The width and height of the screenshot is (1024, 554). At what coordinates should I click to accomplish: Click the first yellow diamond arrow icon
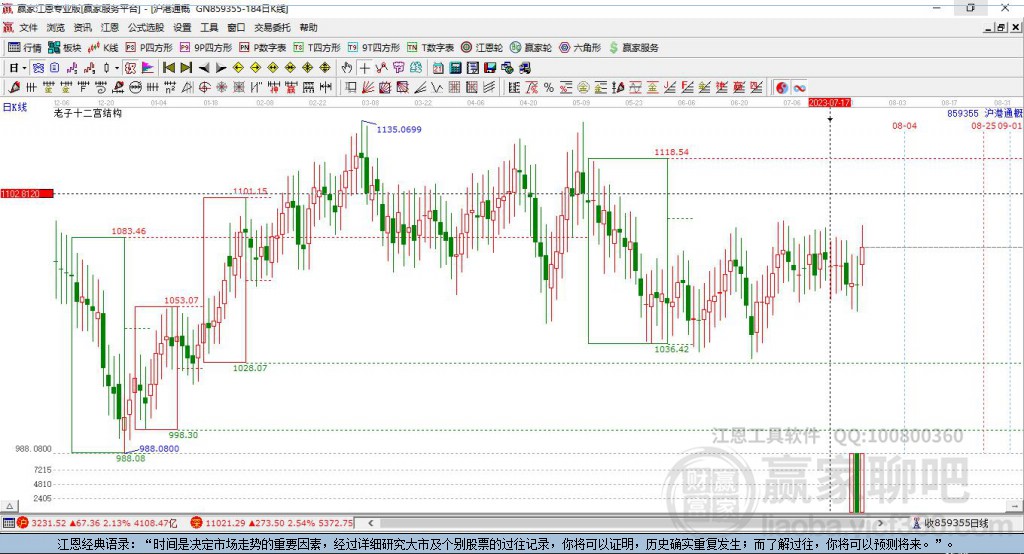tap(238, 68)
